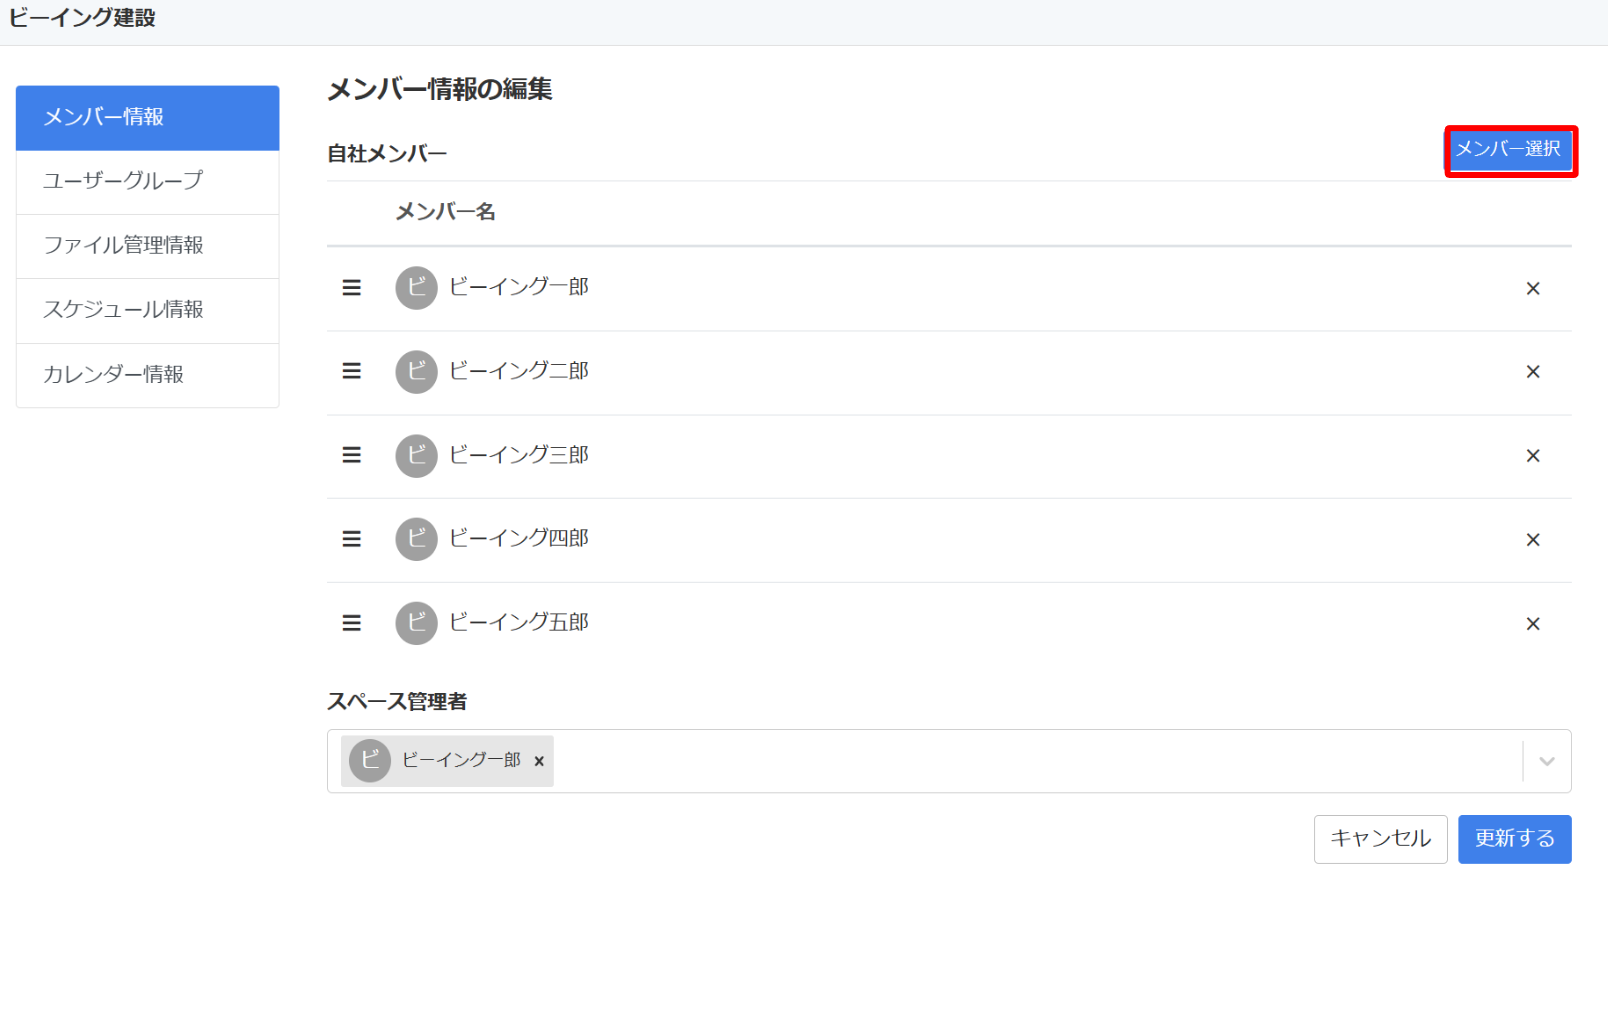Remove ビーイング一郎 tag from スペース管理者
The height and width of the screenshot is (1012, 1608).
pyautogui.click(x=539, y=761)
